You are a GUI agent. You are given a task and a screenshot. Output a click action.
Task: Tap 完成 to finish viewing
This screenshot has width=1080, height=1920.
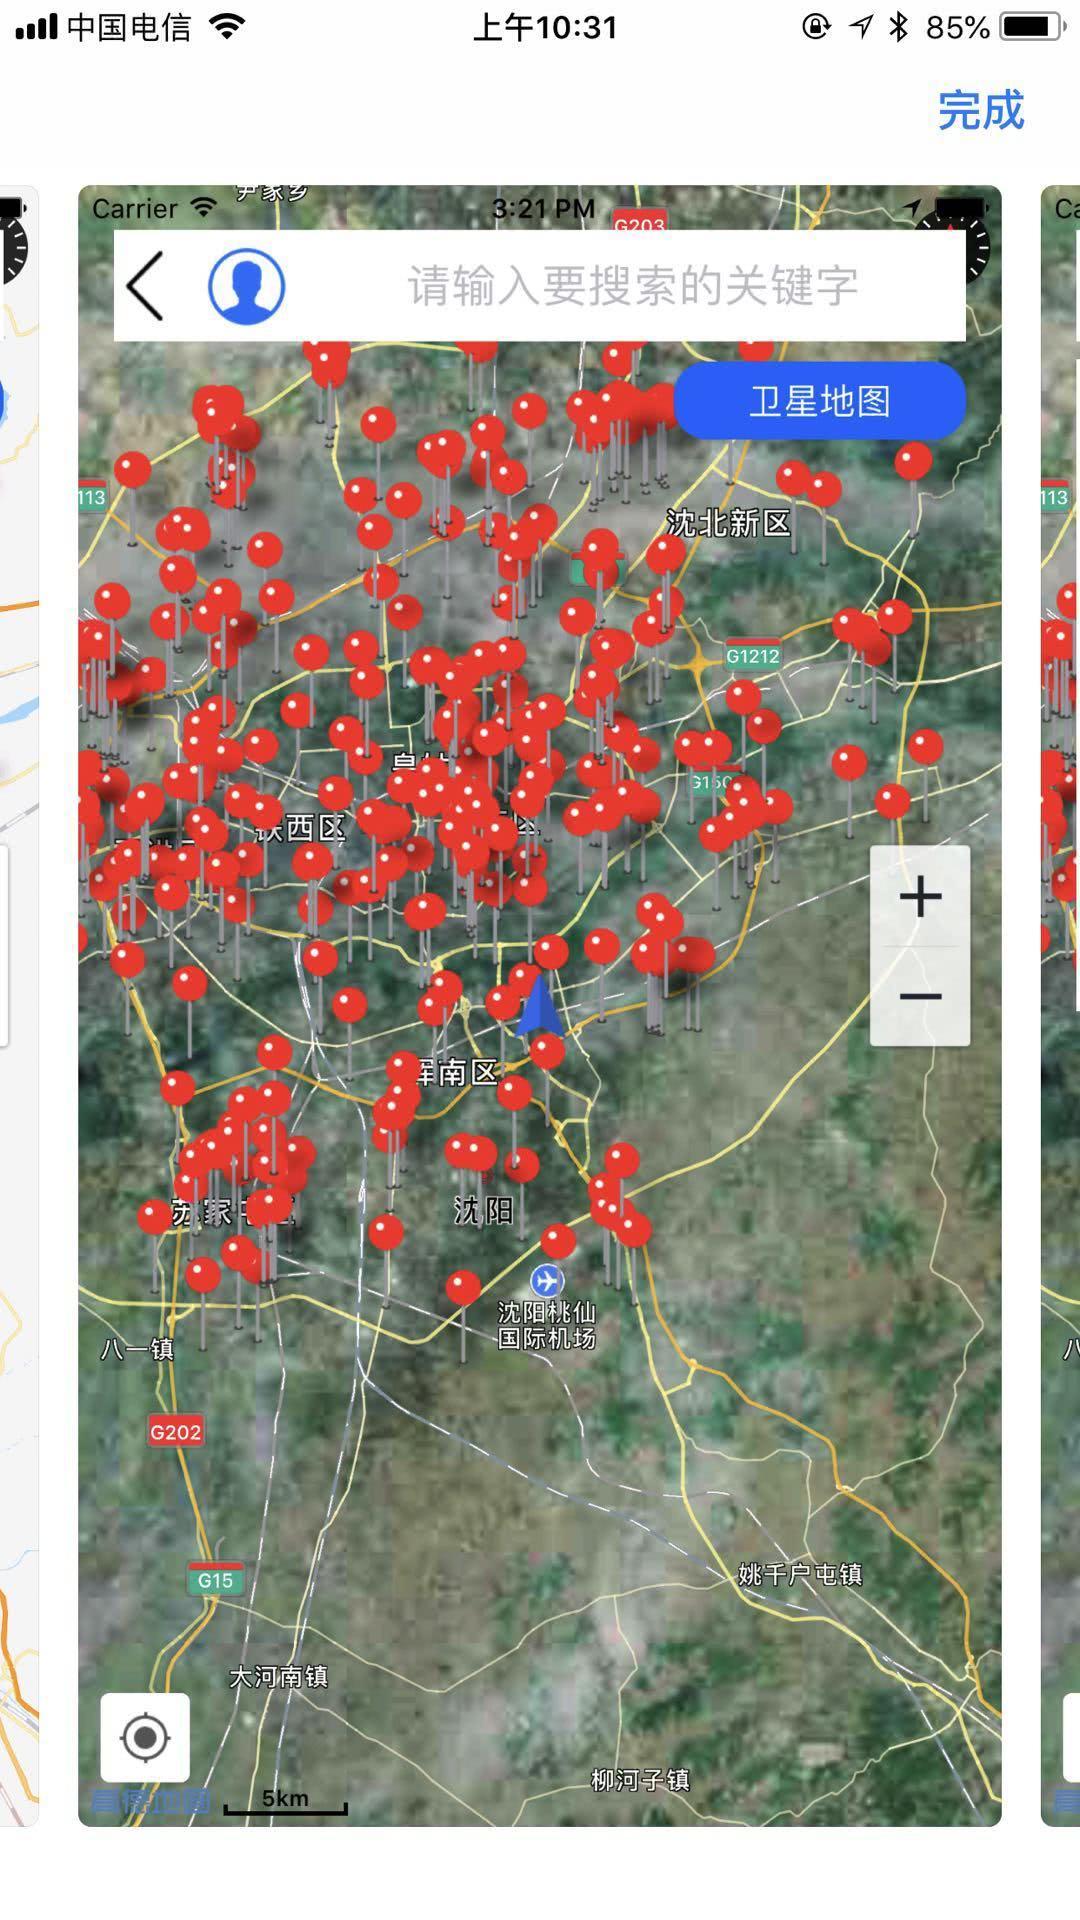(981, 110)
